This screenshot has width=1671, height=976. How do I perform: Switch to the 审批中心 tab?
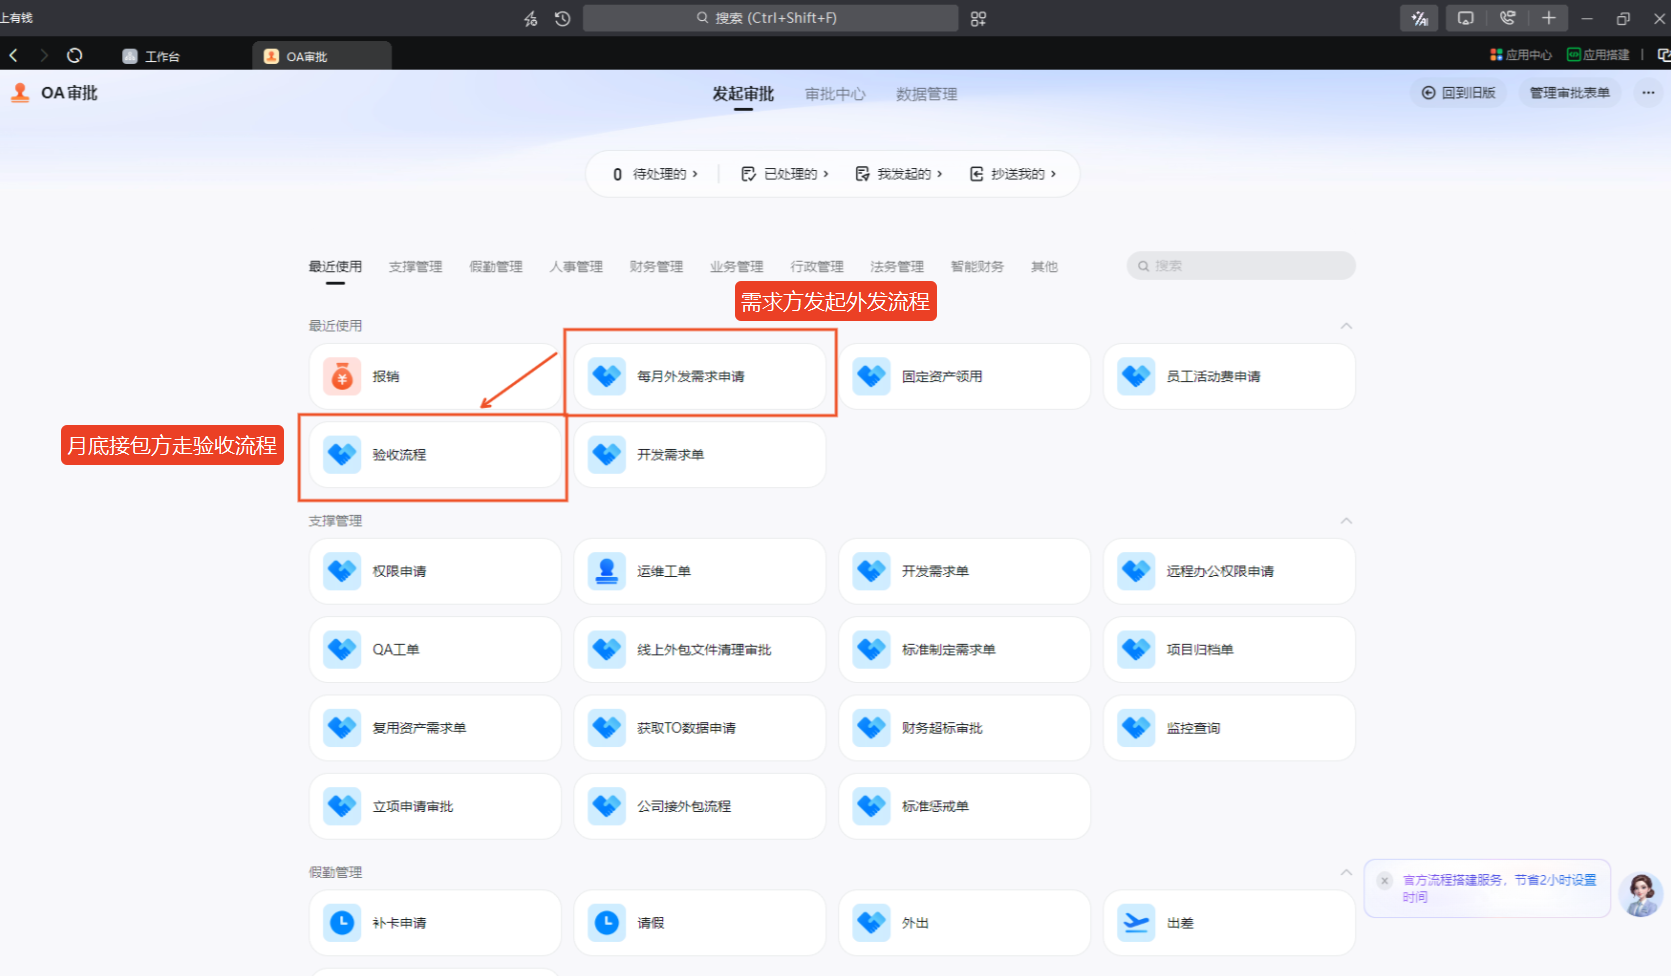(x=835, y=94)
